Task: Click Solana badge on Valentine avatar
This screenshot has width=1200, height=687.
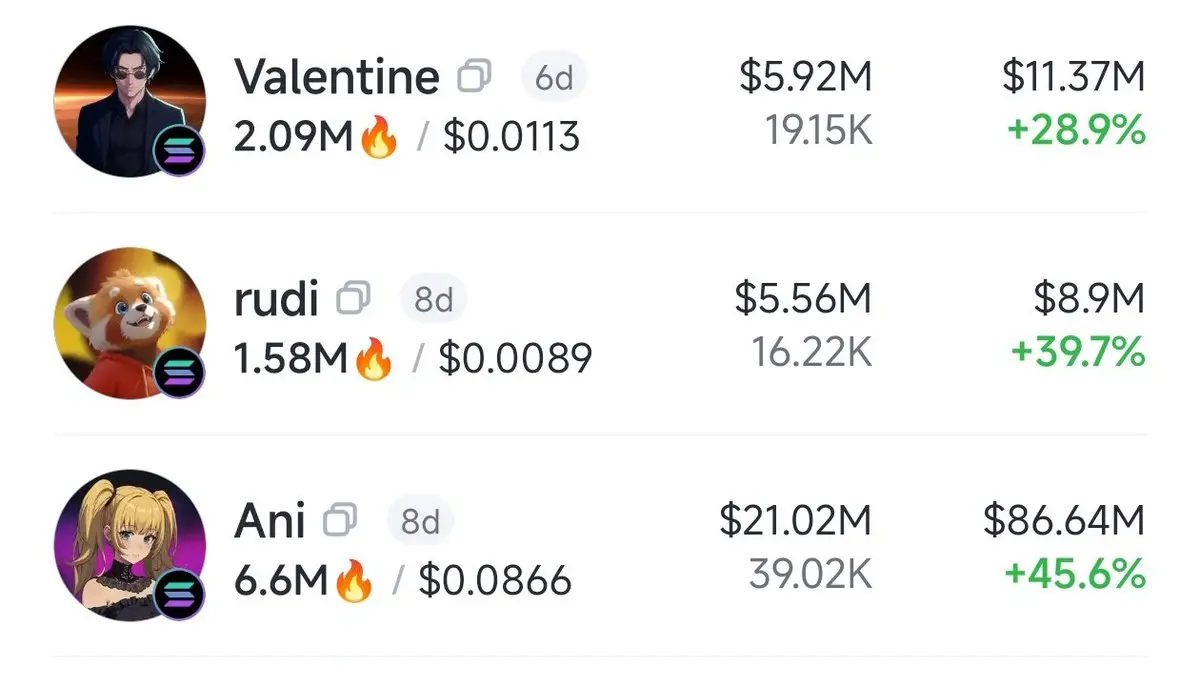Action: click(181, 152)
